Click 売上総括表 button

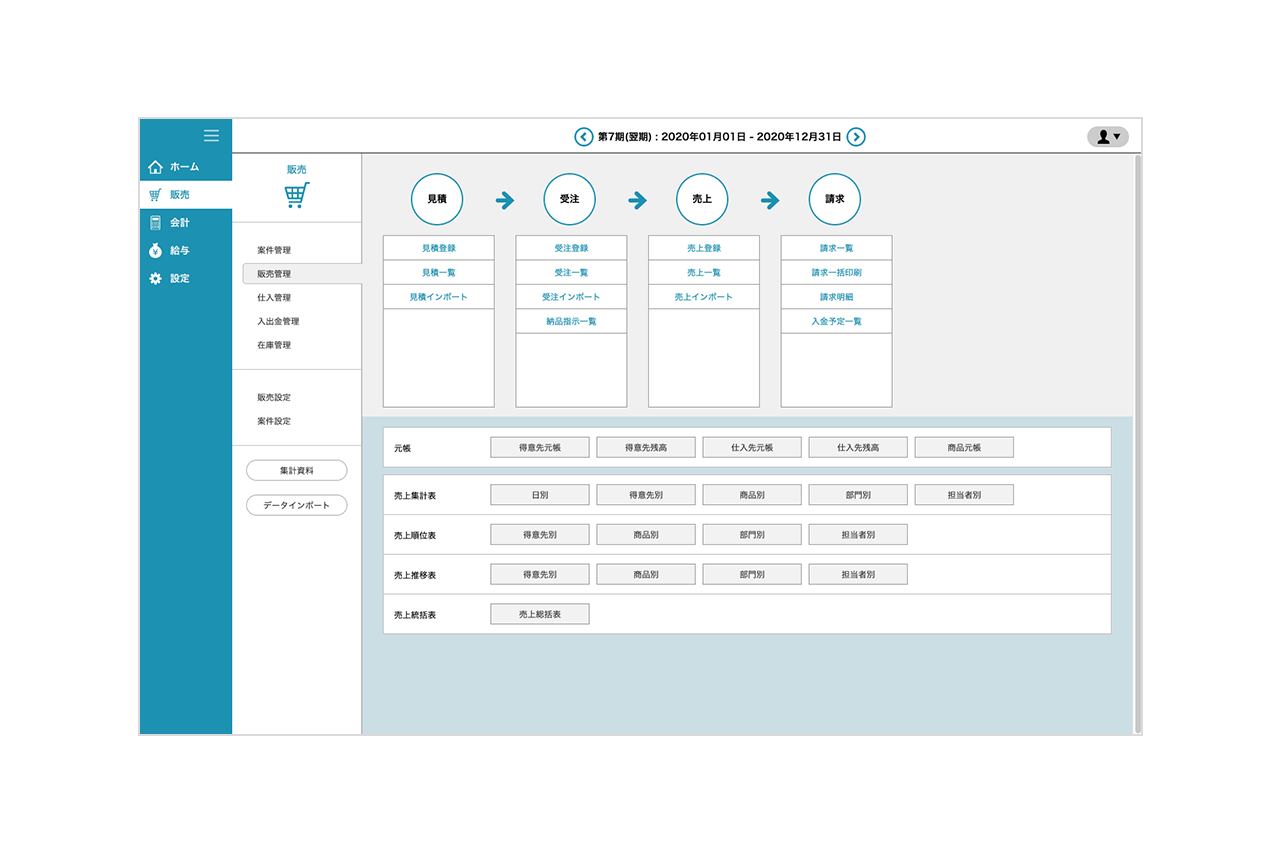(x=540, y=614)
